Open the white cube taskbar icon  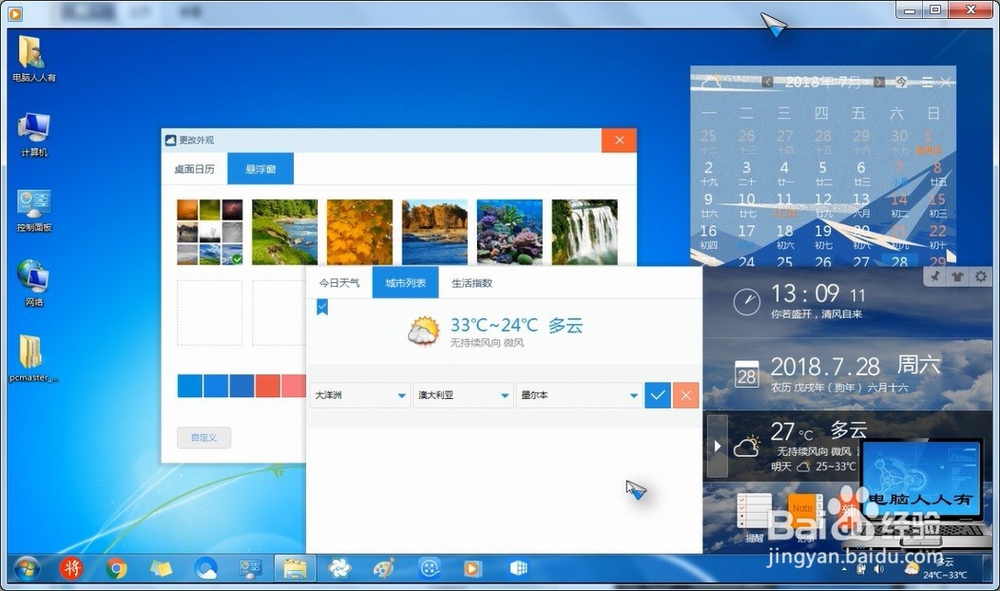click(518, 567)
